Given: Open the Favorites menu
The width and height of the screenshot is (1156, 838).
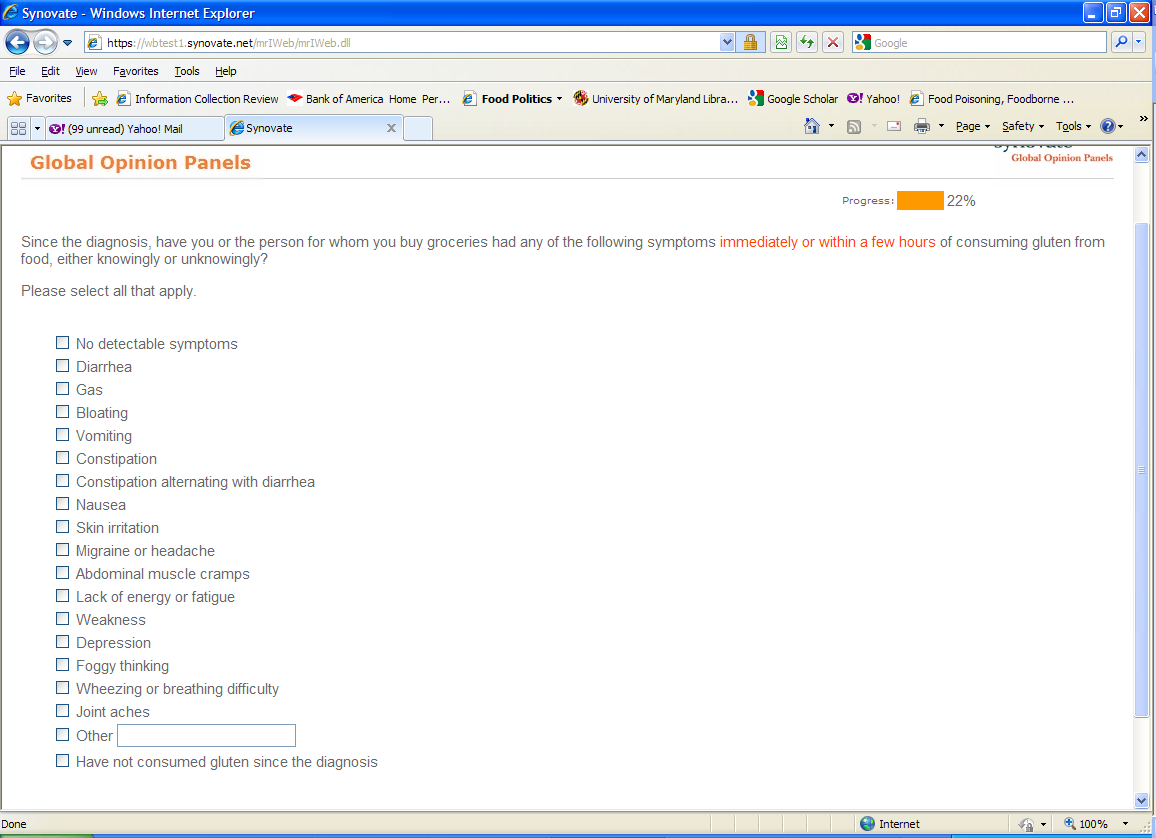Looking at the screenshot, I should click(x=136, y=71).
